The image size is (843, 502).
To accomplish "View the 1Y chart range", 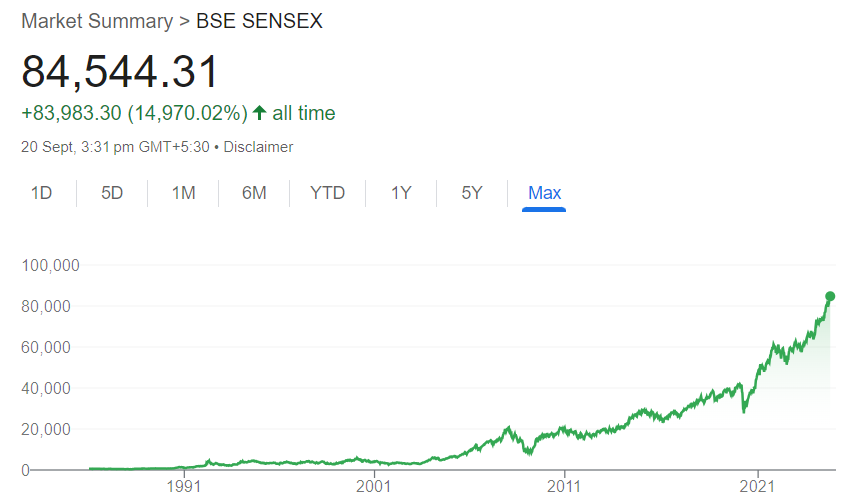I will coord(401,193).
